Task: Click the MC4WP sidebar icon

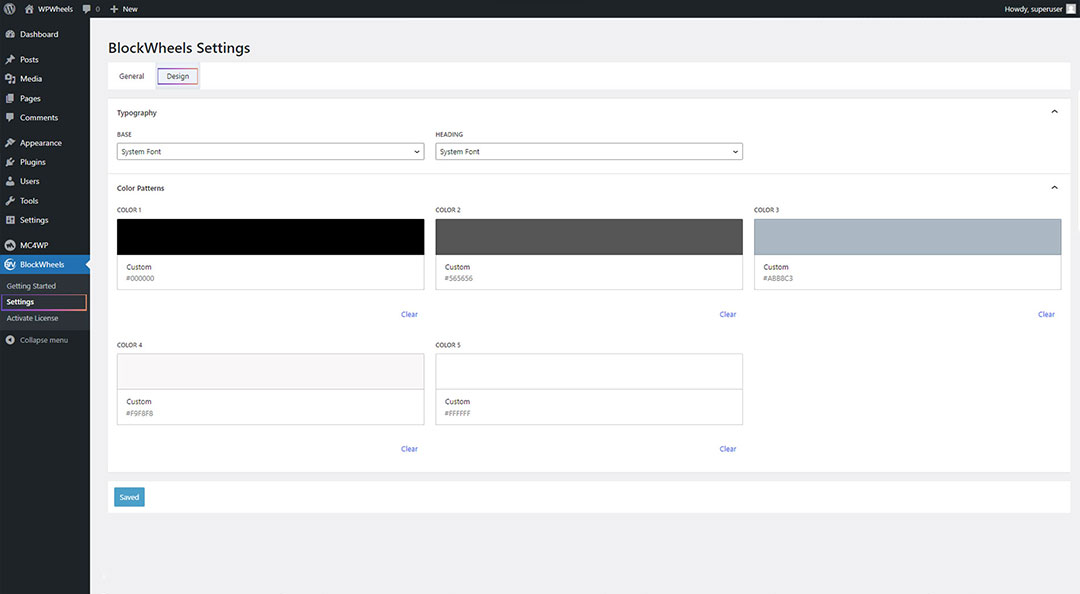Action: [10, 245]
